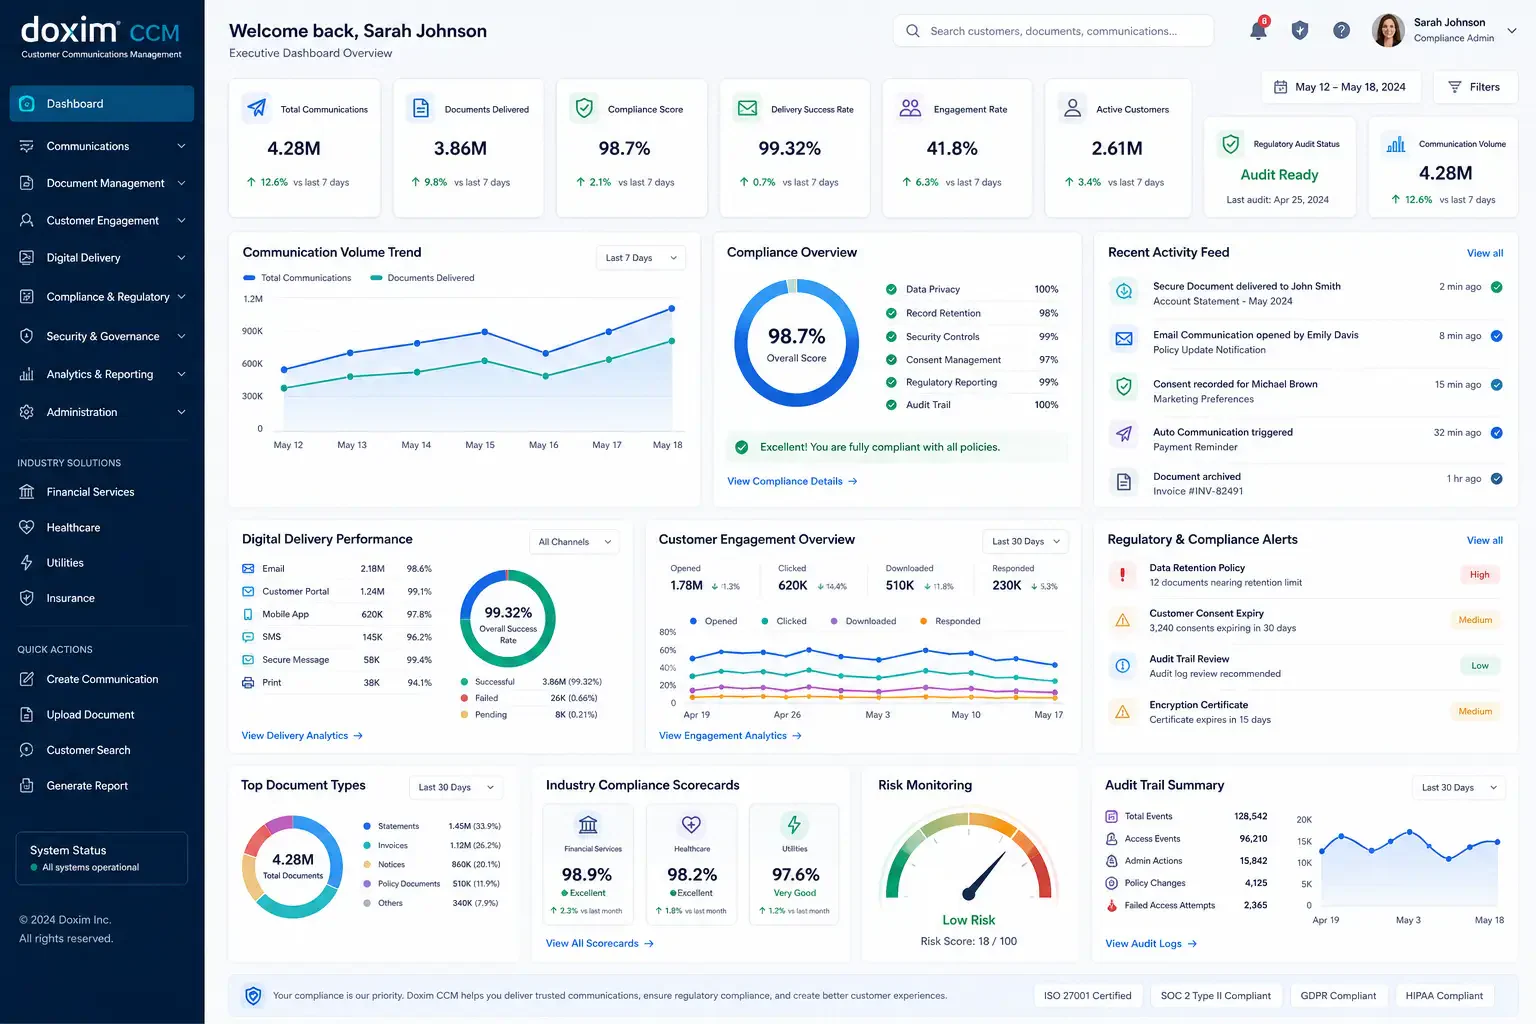The image size is (1536, 1024).
Task: Click the Regulatory Audit Status shield icon
Action: 1231,144
